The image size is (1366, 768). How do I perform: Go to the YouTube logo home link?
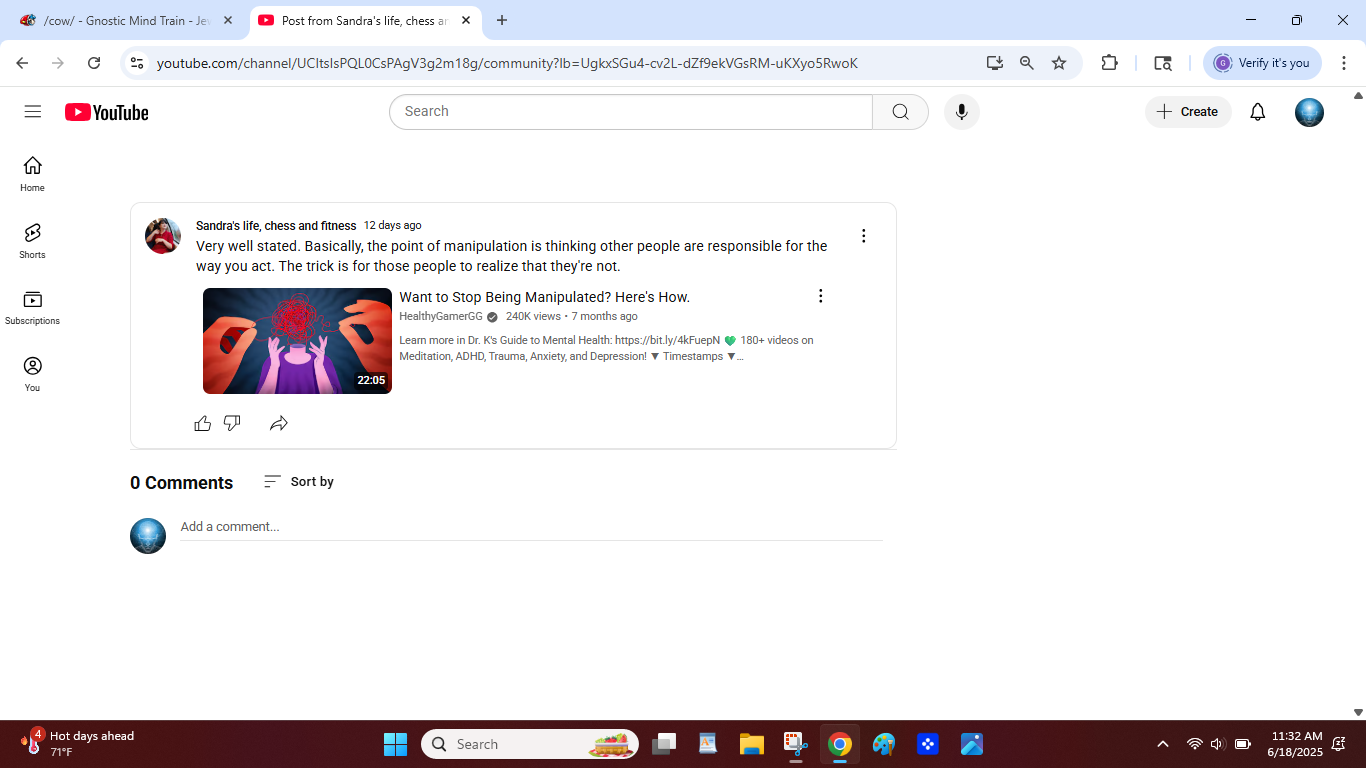coord(107,112)
